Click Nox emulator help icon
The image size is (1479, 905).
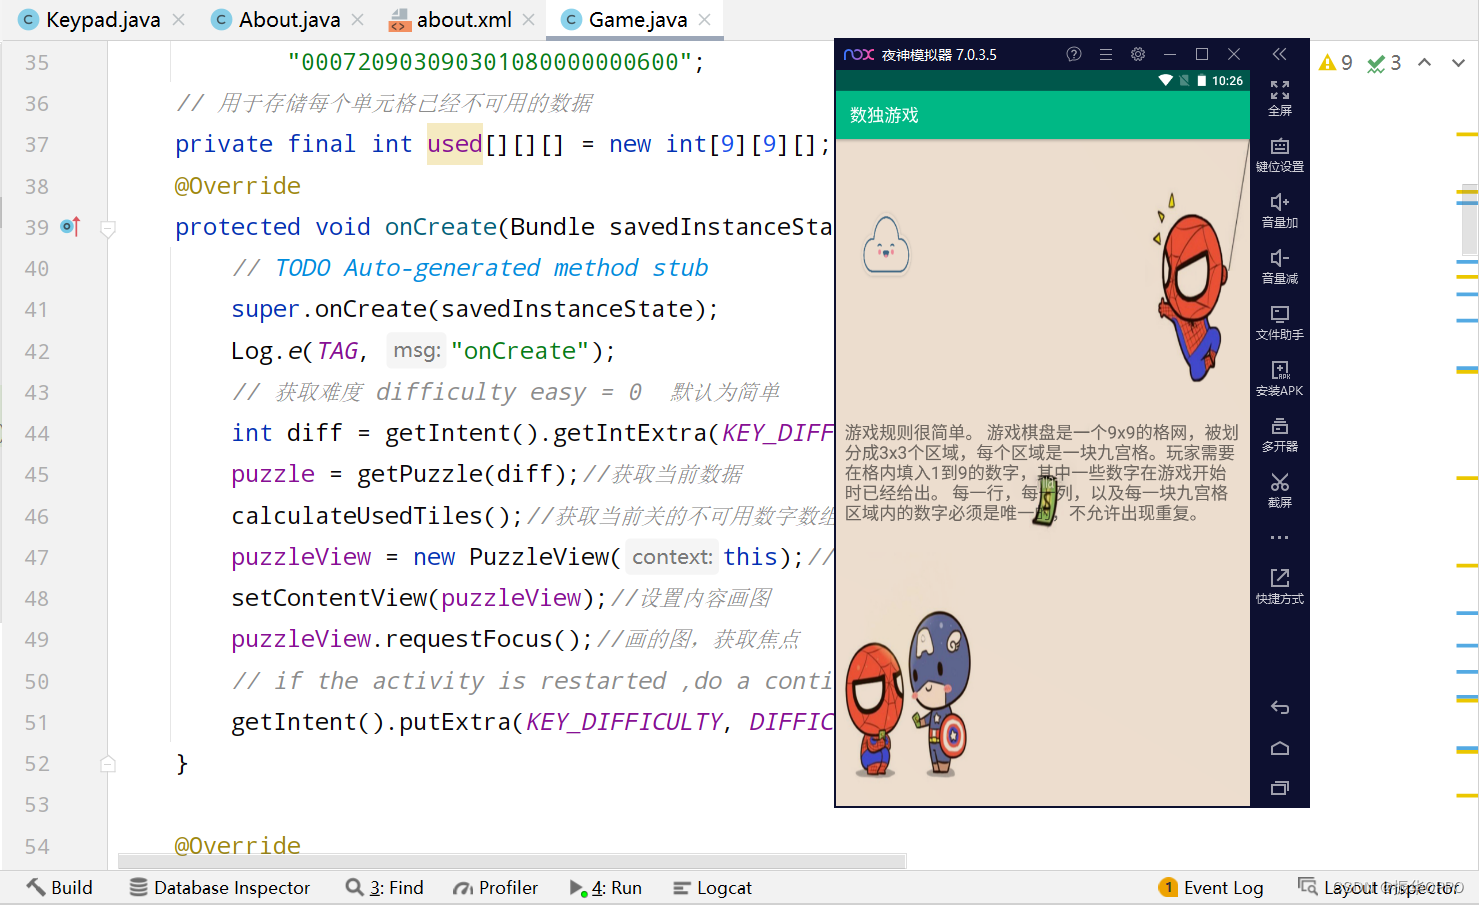point(1074,54)
